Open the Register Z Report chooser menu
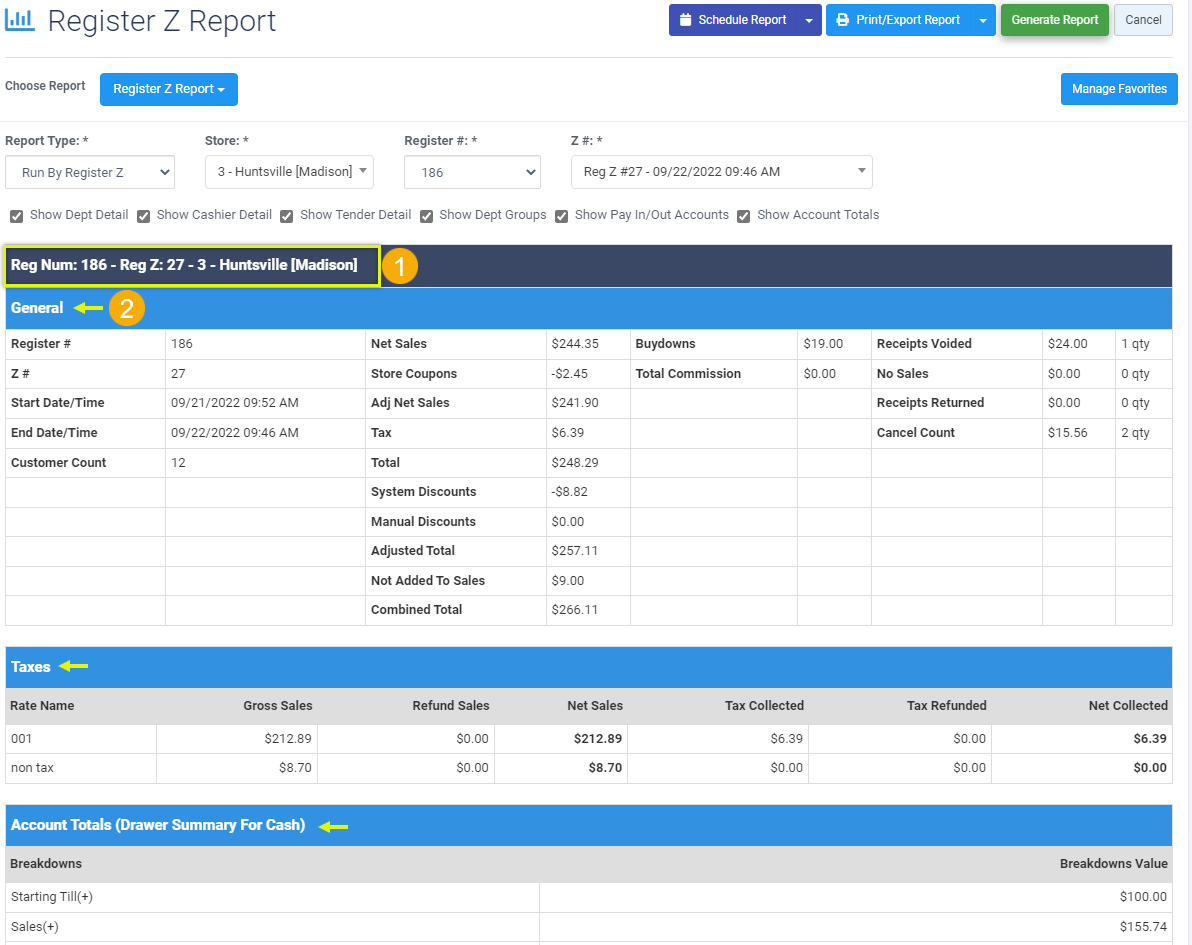 (168, 89)
